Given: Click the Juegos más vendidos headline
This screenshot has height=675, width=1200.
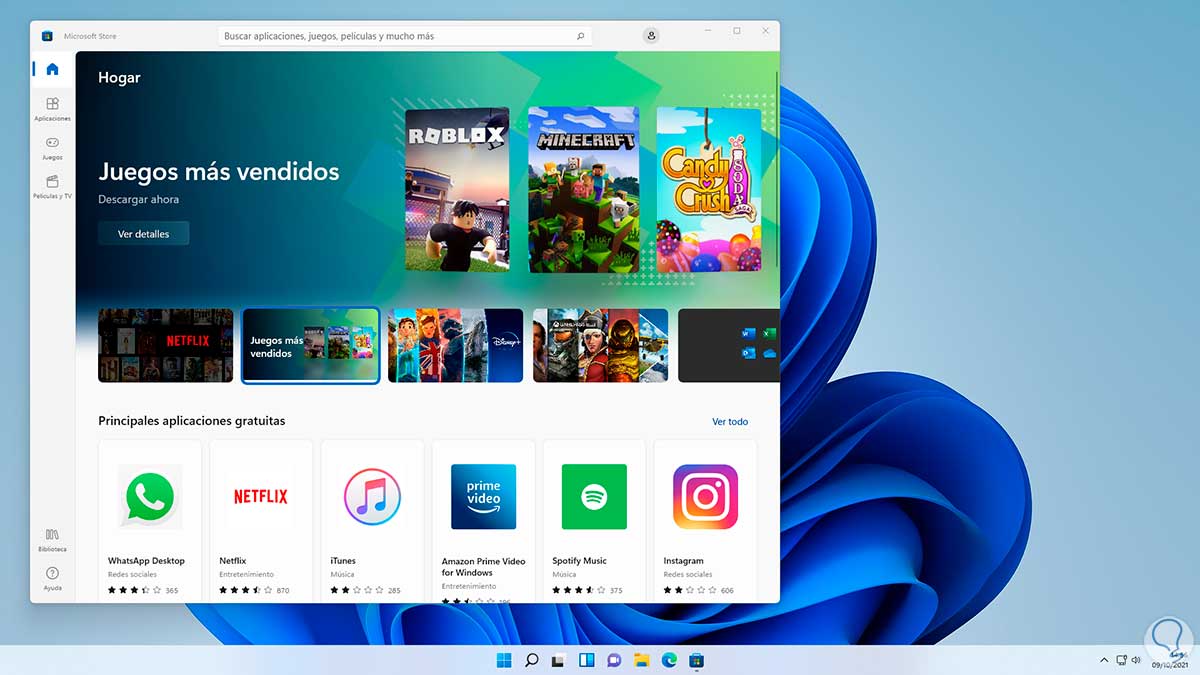Looking at the screenshot, I should [x=219, y=172].
